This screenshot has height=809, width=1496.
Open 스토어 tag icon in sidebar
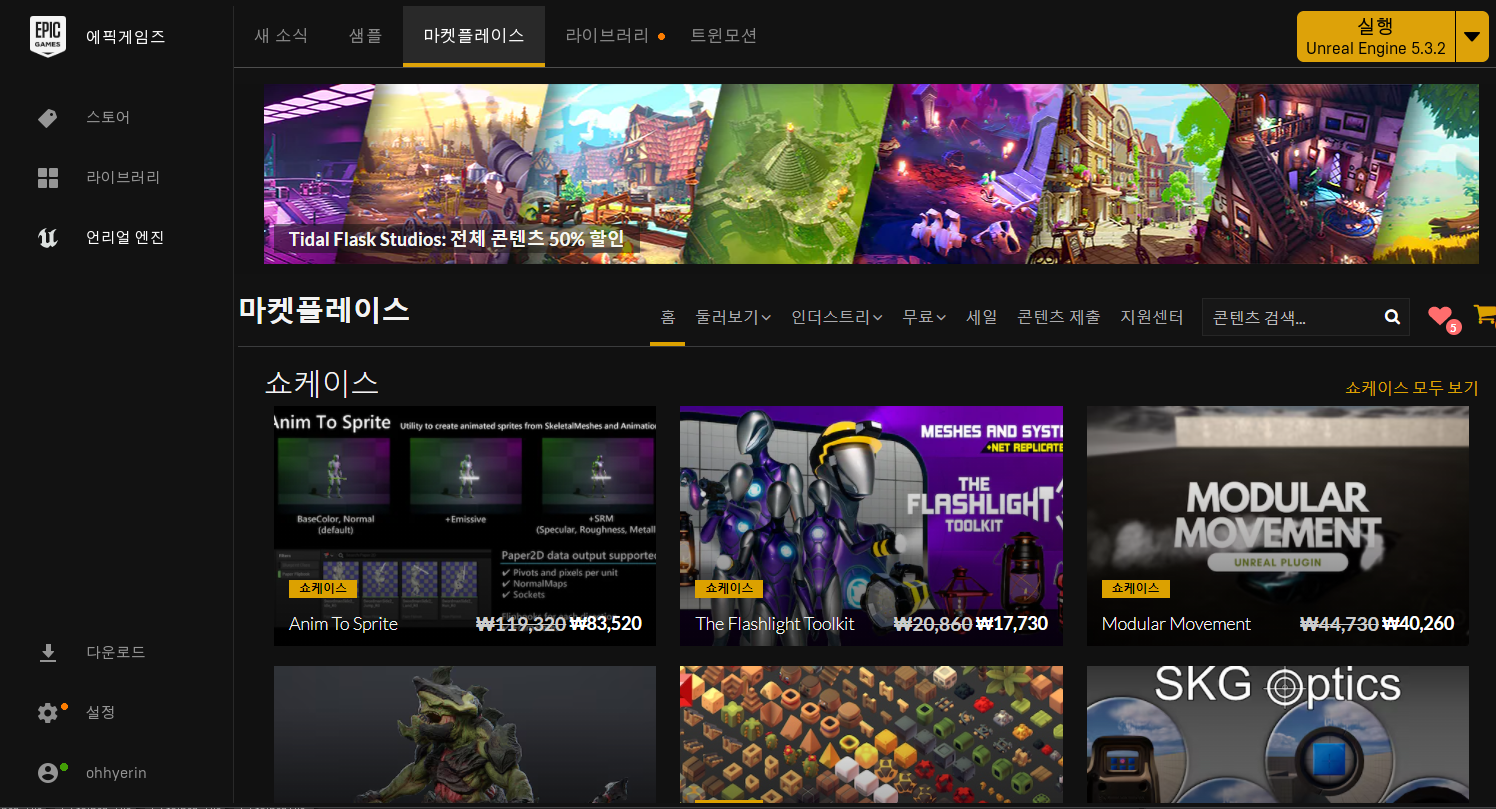(47, 118)
